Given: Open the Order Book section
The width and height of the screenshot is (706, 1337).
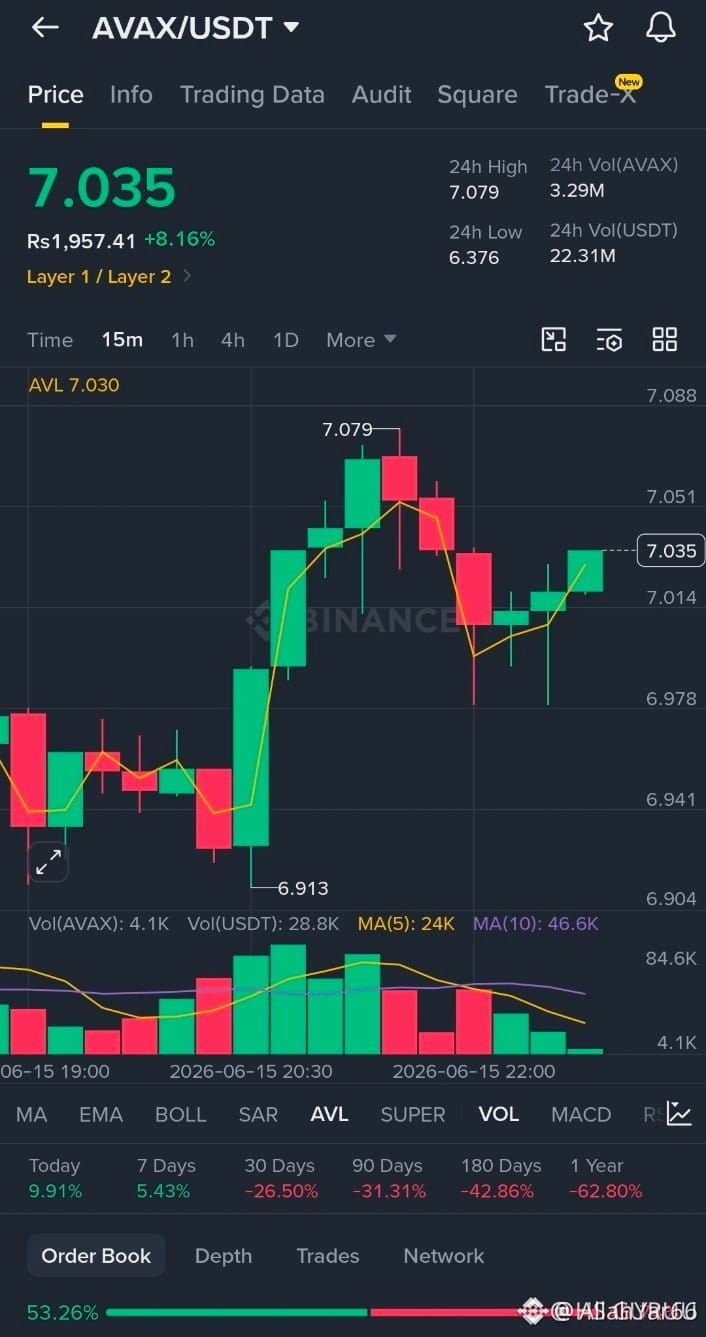Looking at the screenshot, I should (96, 1256).
